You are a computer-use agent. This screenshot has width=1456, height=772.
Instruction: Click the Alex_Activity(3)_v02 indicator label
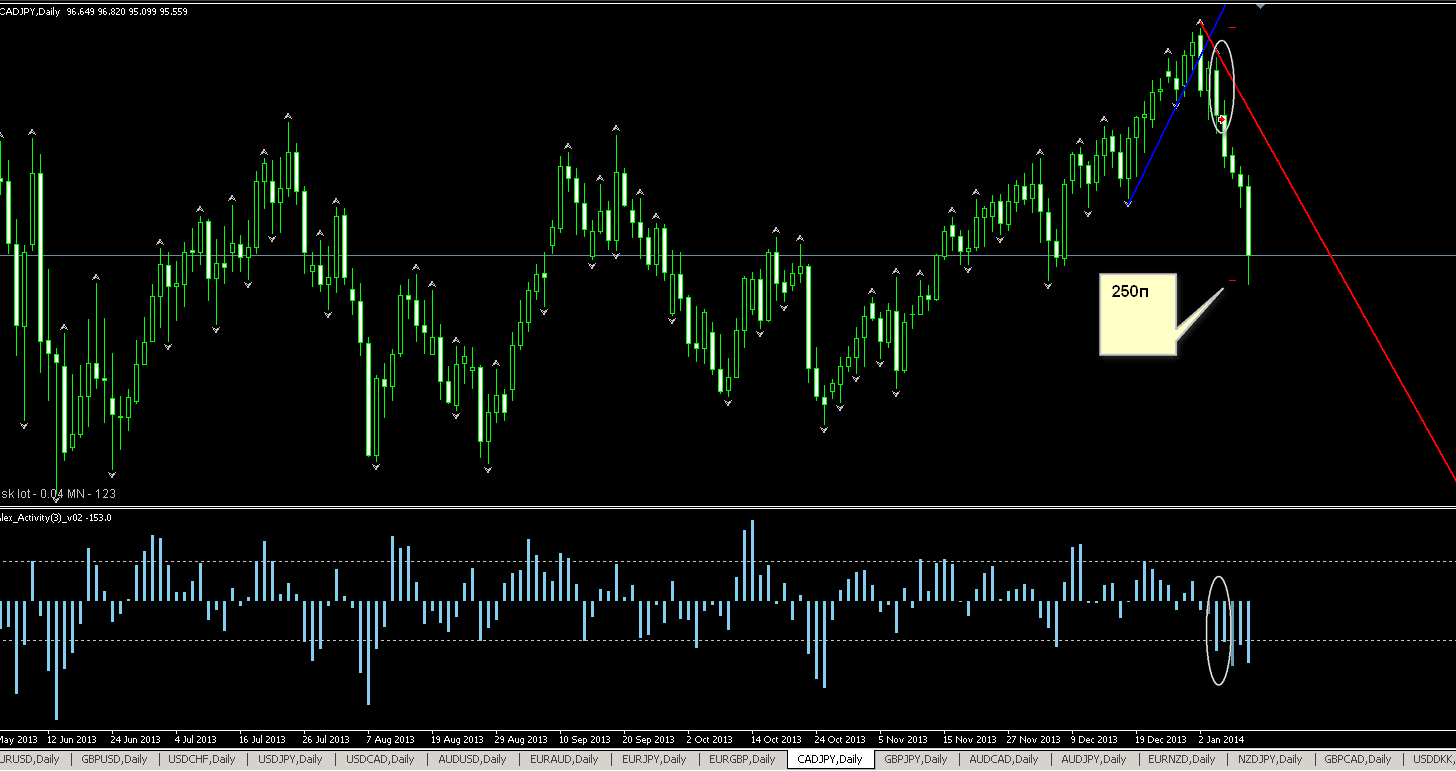55,517
